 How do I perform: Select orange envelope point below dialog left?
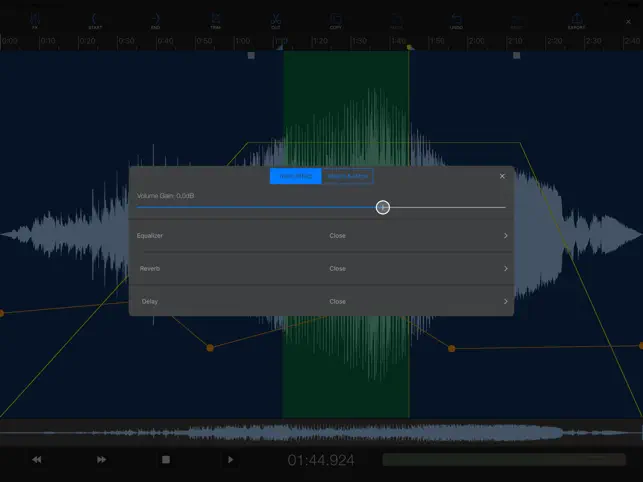210,348
